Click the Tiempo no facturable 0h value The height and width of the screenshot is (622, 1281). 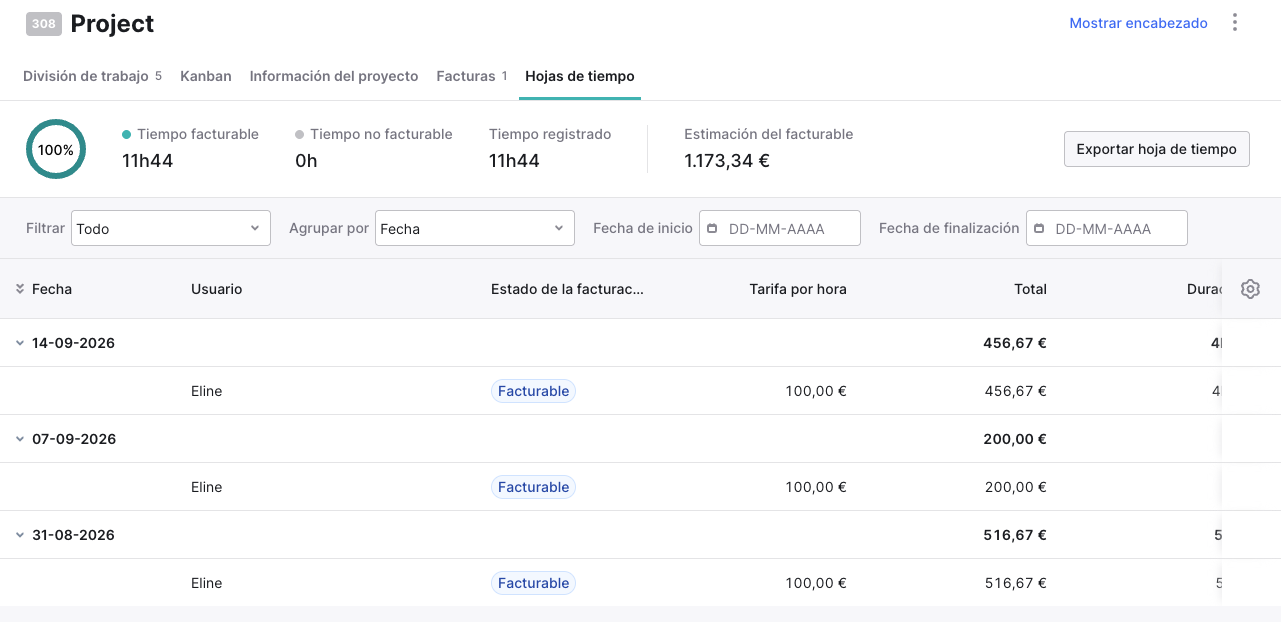(x=306, y=160)
